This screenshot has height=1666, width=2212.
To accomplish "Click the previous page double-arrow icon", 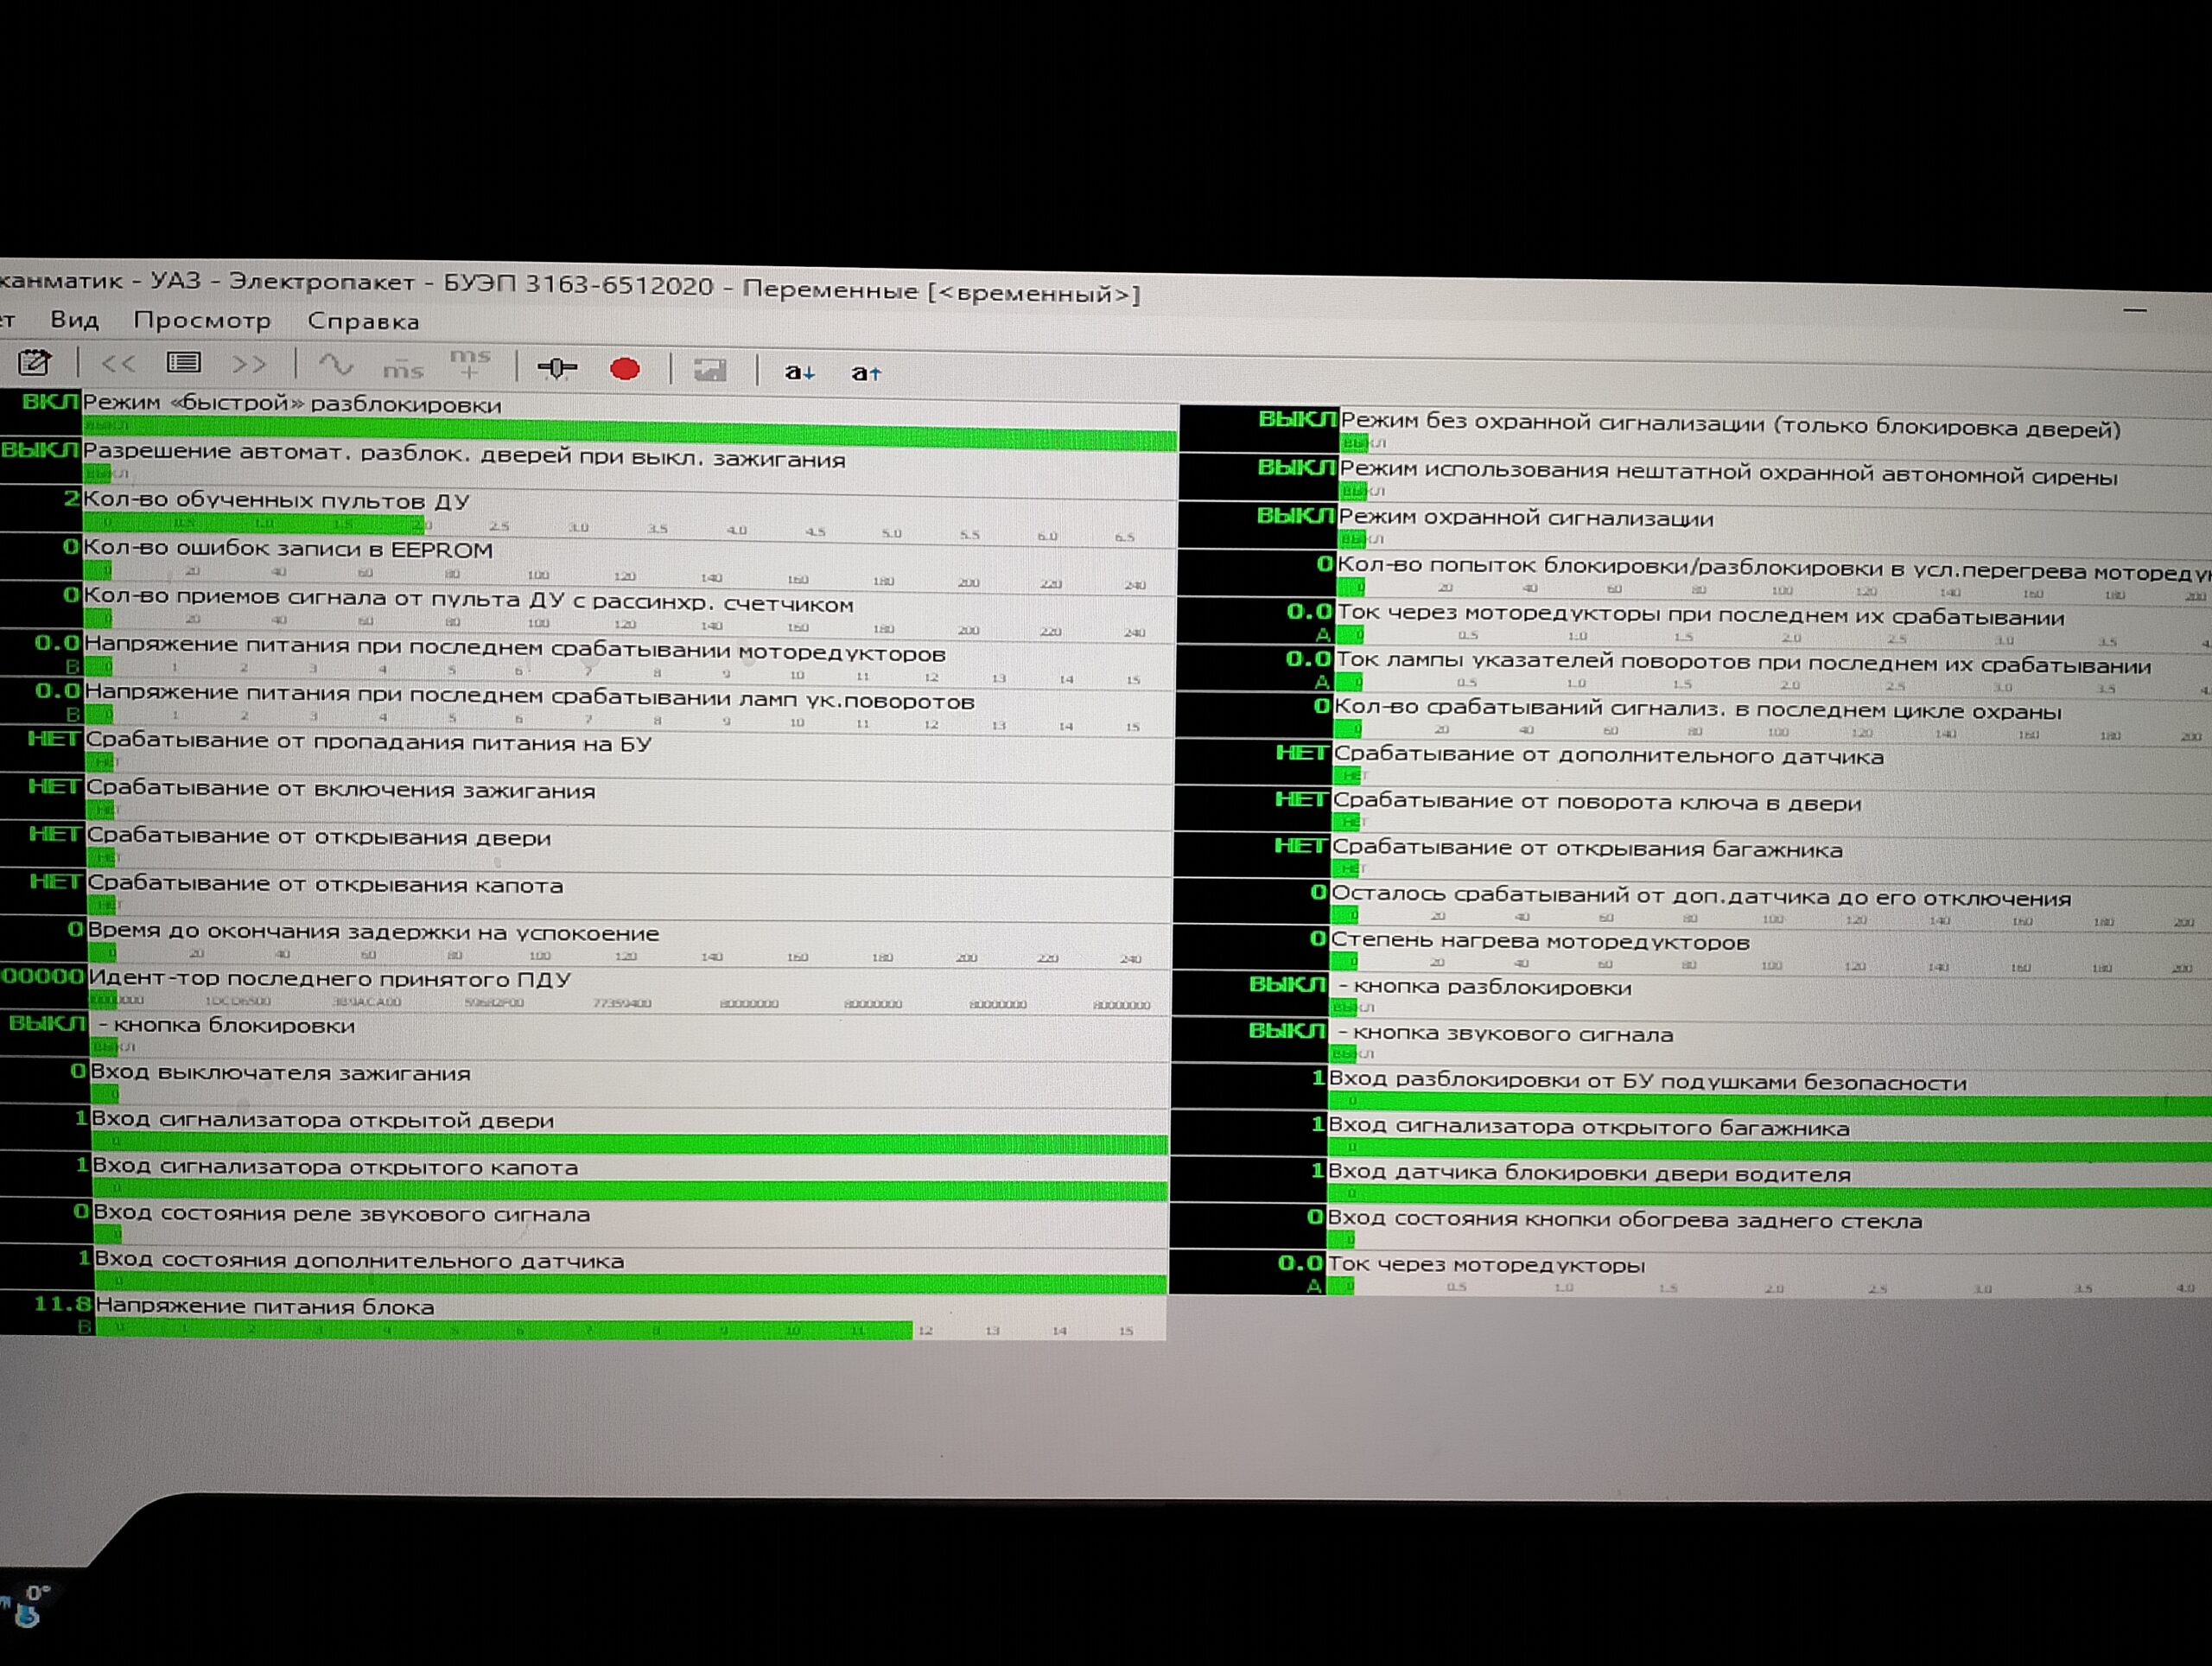I will (118, 363).
